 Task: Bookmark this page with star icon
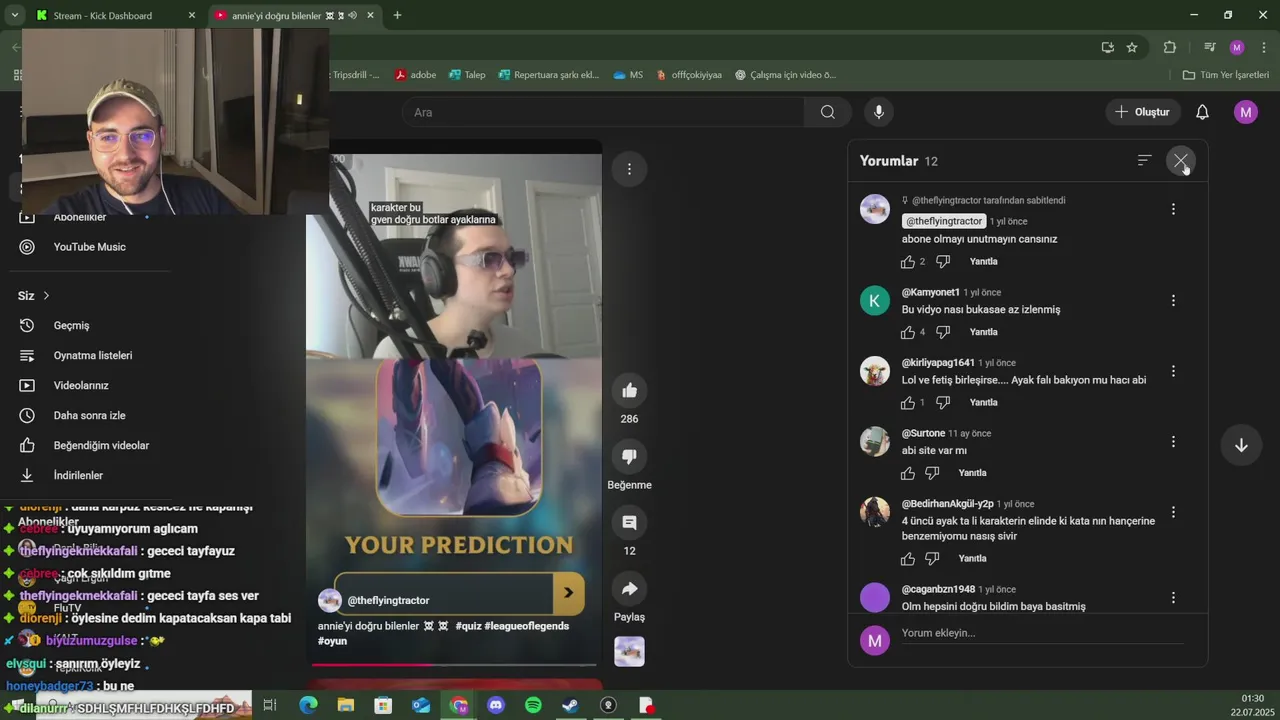click(1132, 47)
